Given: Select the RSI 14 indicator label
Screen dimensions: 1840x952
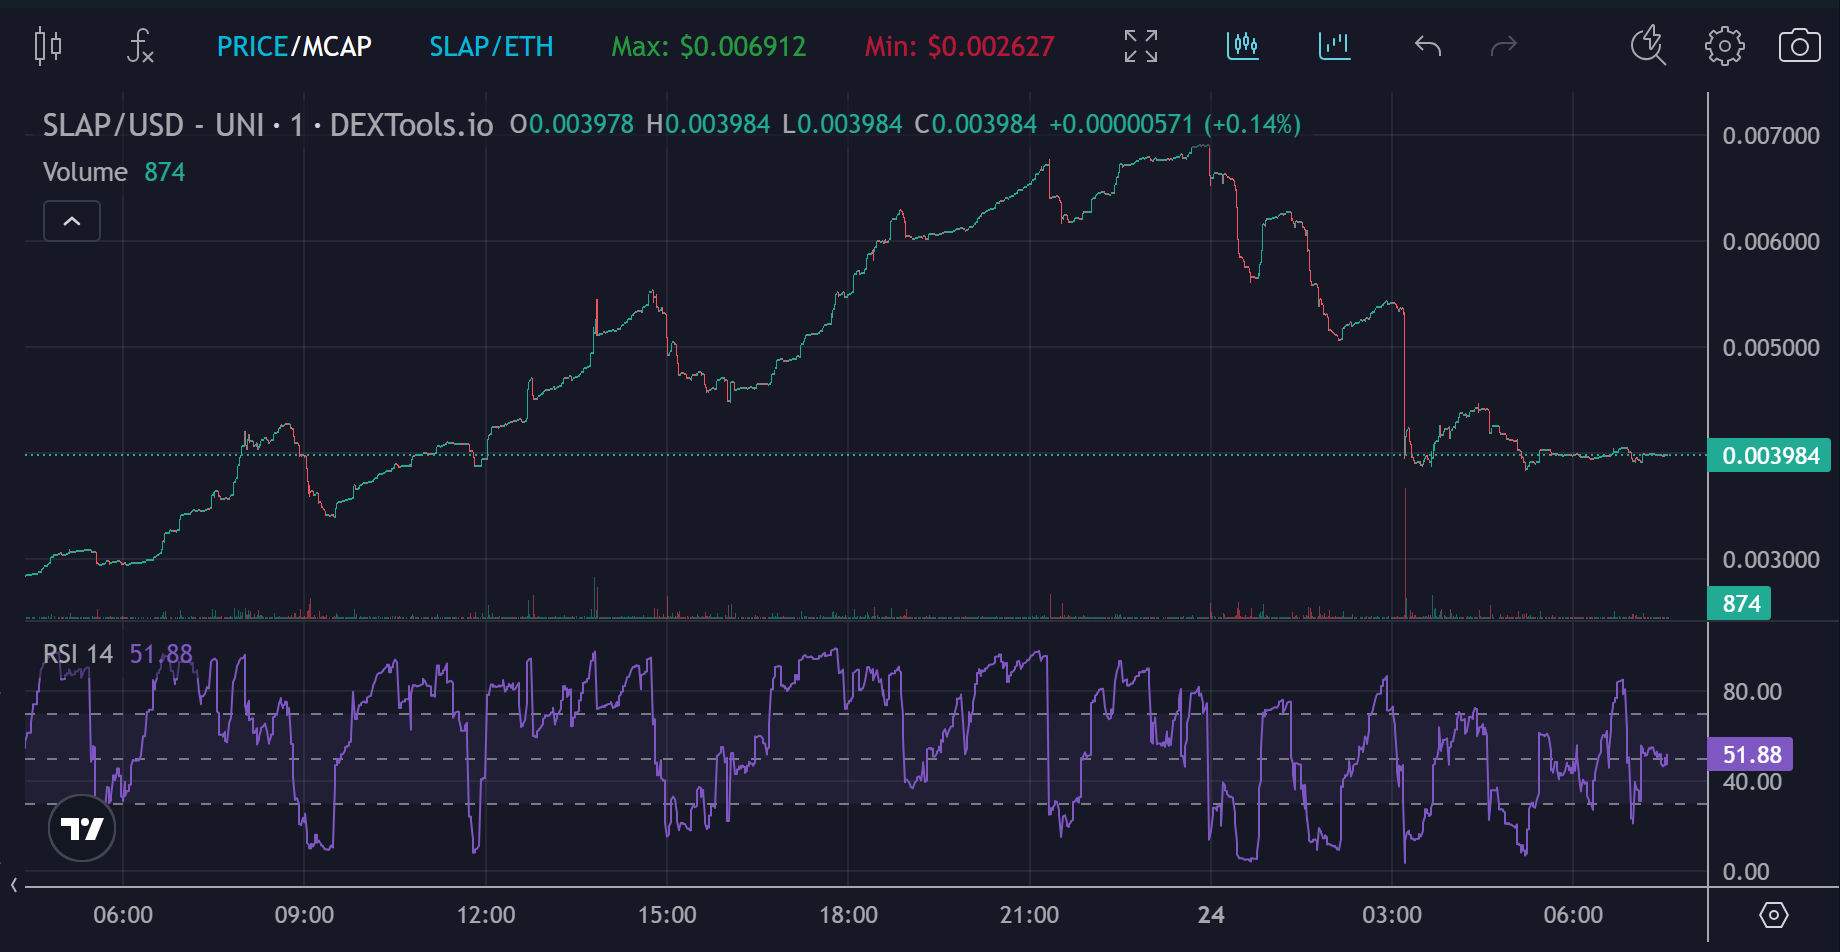Looking at the screenshot, I should click(x=78, y=654).
